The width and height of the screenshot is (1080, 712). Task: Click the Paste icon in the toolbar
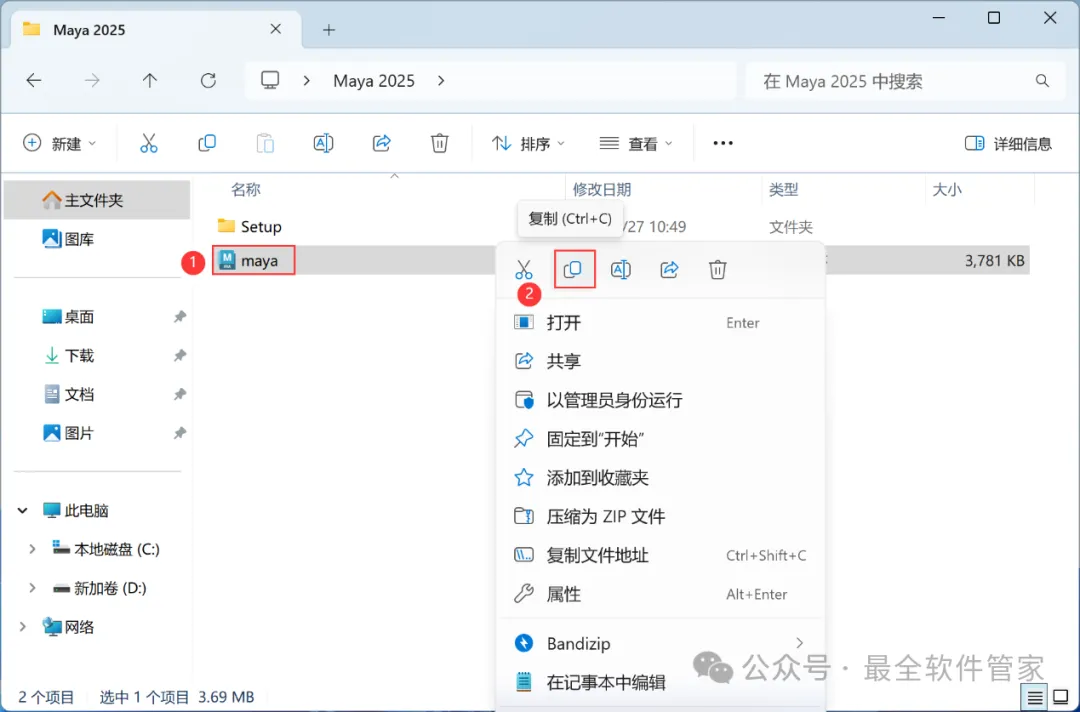[x=265, y=143]
